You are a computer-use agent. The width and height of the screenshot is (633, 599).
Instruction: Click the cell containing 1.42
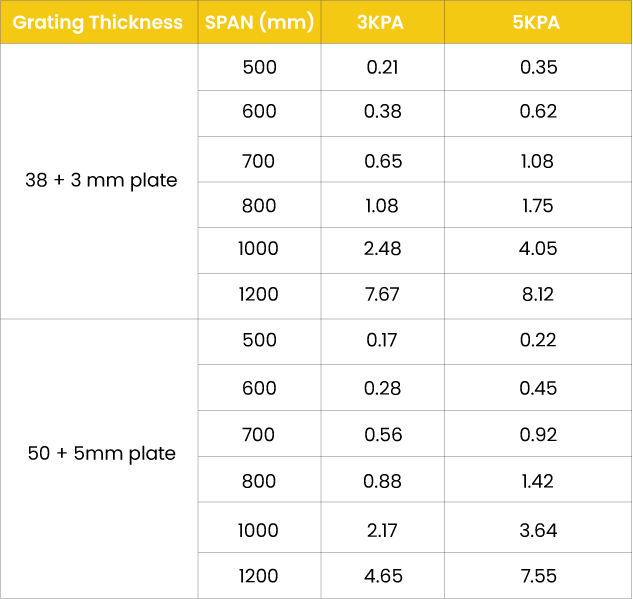coord(538,481)
